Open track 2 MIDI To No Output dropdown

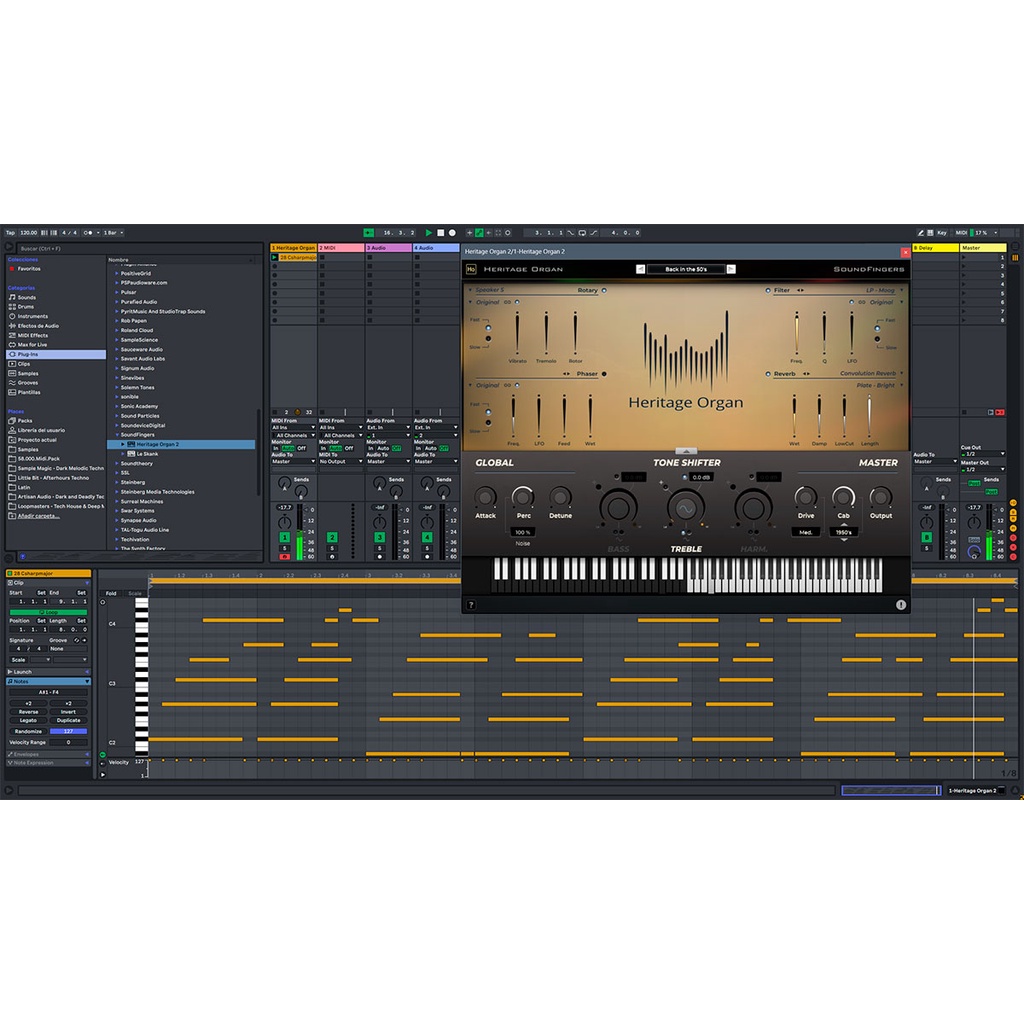[341, 462]
